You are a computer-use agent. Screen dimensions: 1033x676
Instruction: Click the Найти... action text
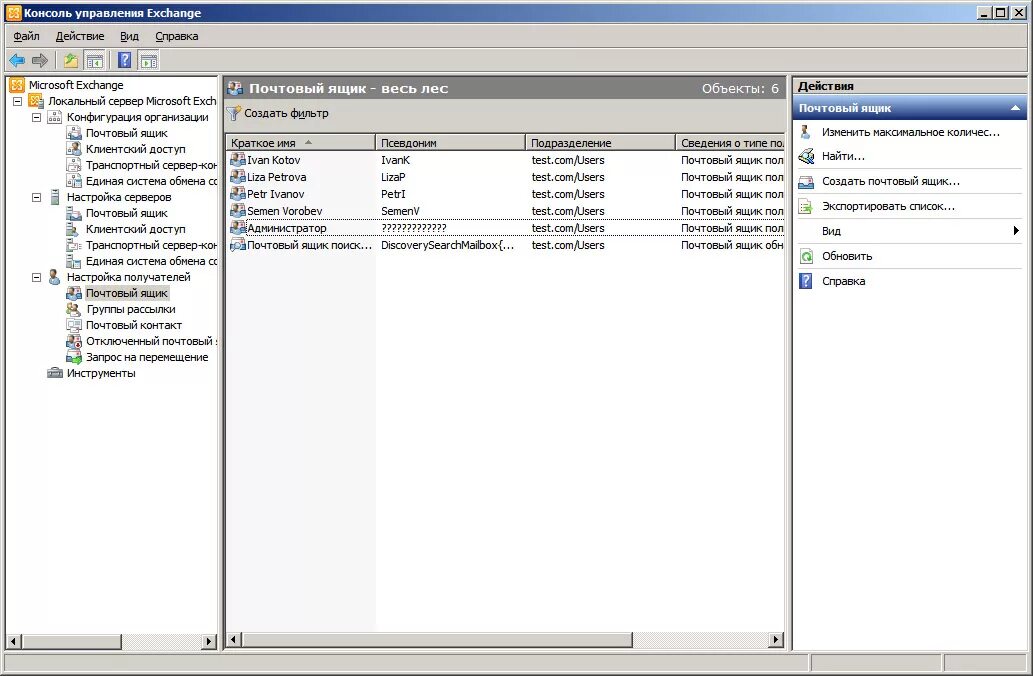843,156
